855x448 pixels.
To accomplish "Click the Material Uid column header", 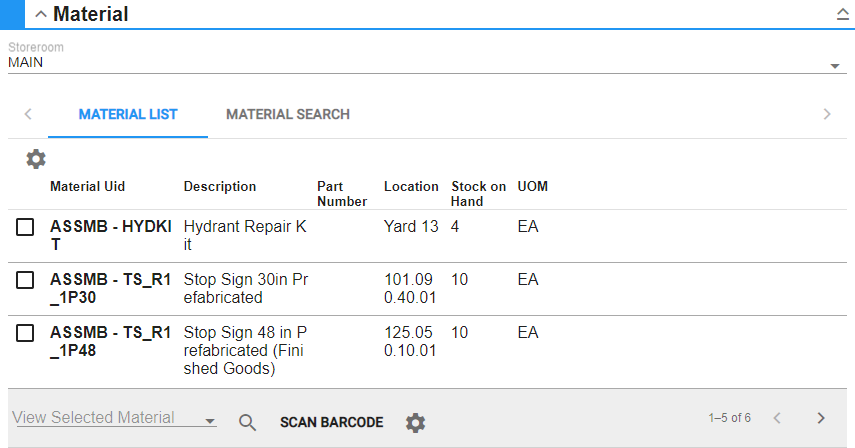I will [88, 187].
